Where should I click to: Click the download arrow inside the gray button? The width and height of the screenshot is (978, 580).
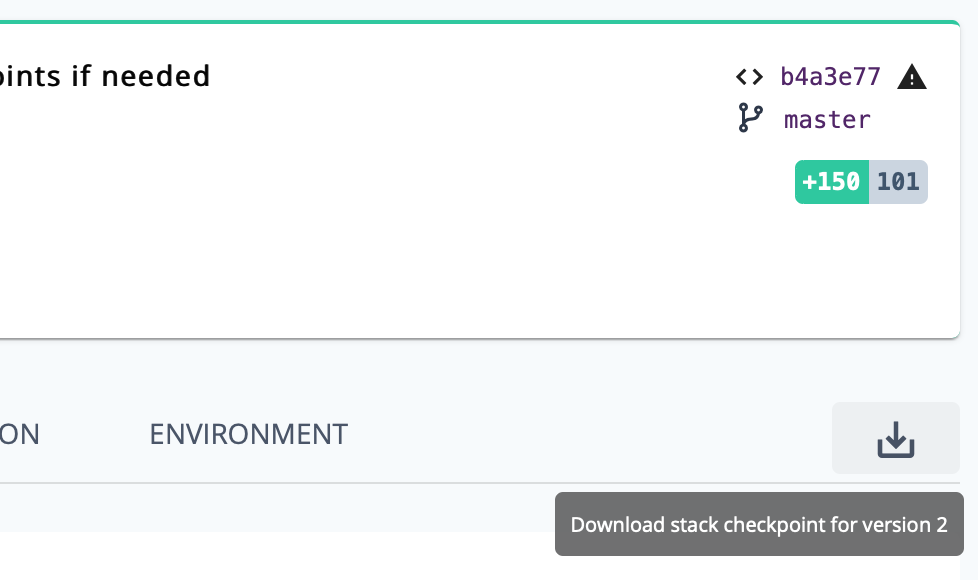coord(895,438)
